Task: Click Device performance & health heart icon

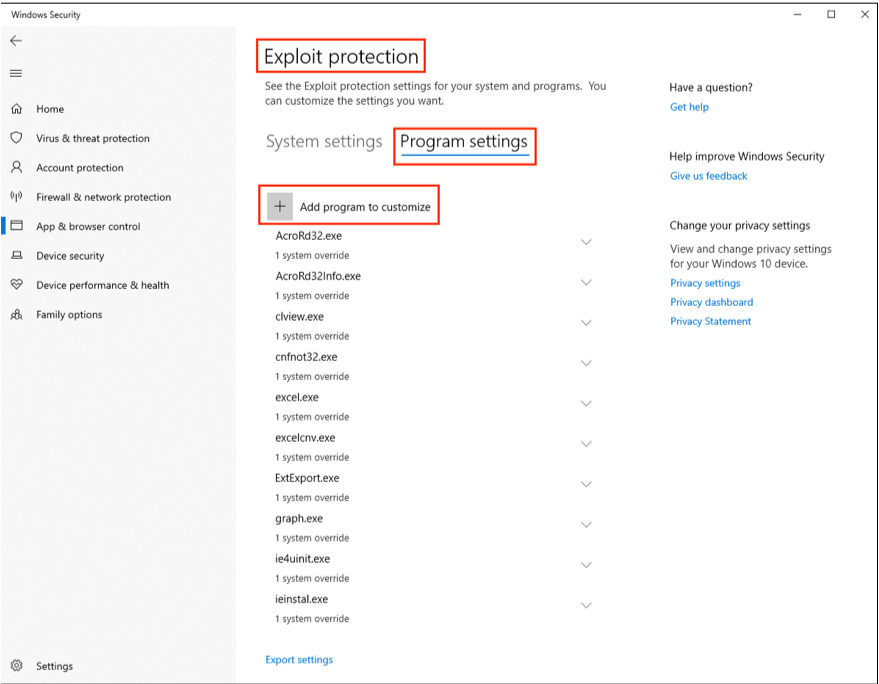Action: tap(17, 284)
